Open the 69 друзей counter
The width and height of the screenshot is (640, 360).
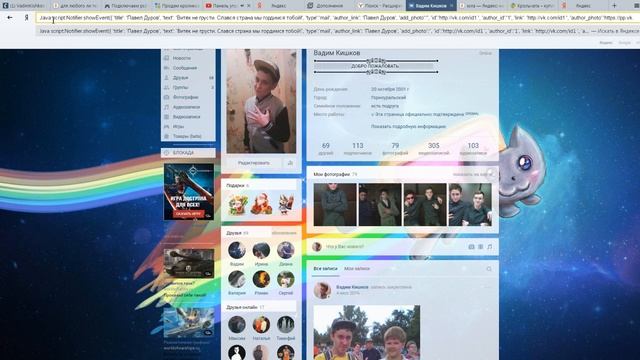(326, 149)
